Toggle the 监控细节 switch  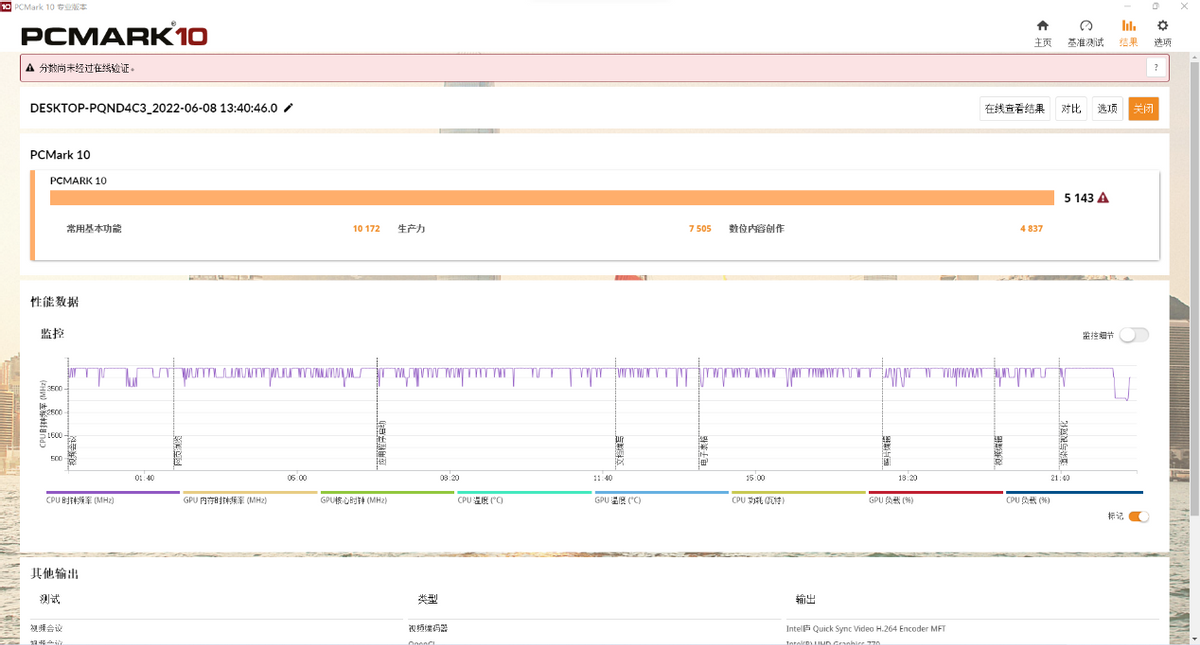tap(1134, 335)
